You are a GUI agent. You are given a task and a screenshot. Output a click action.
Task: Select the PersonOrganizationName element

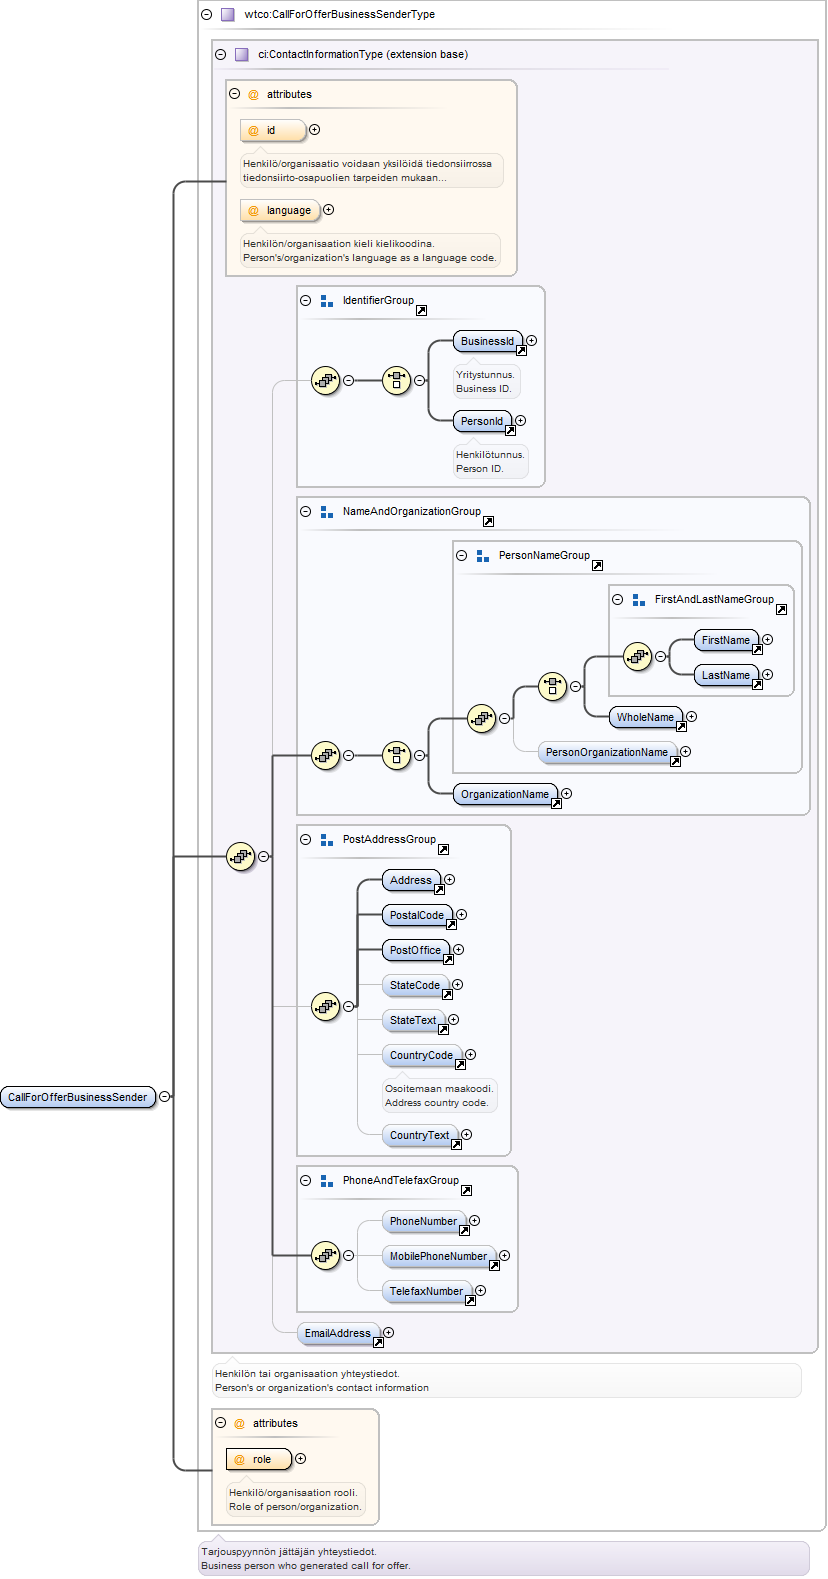607,753
